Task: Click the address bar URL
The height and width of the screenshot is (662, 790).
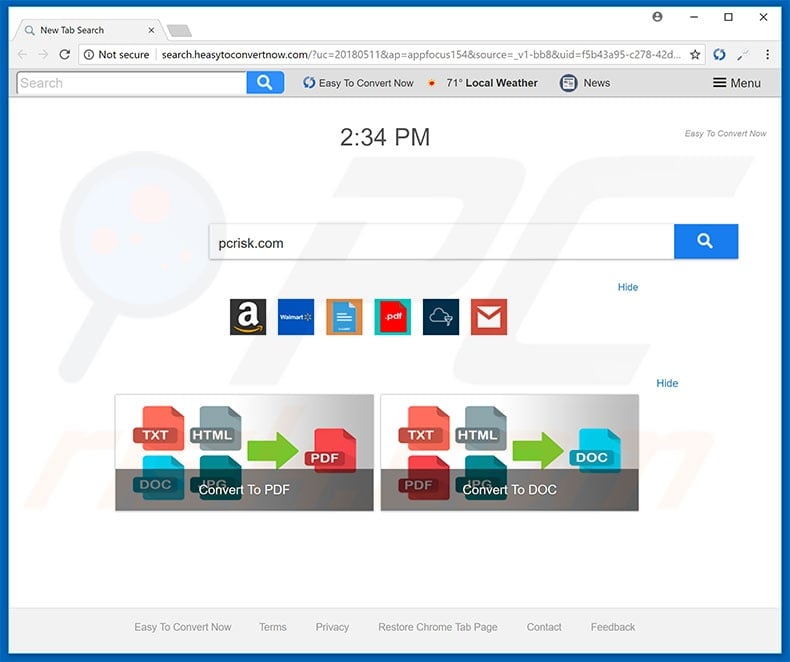Action: (421, 54)
